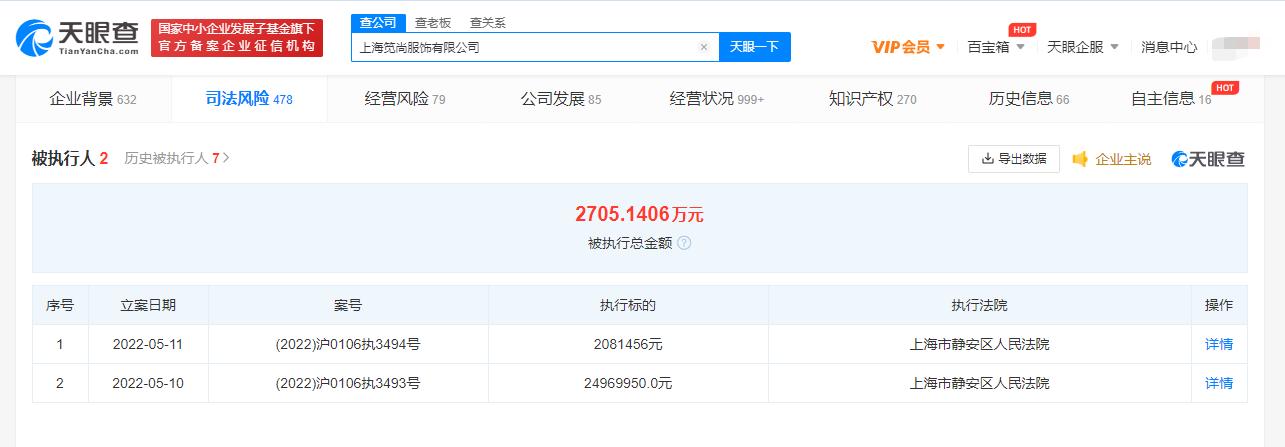Screen dimensions: 1285x447
Task: Select case number (2022)沪0106执3493号
Action: [348, 383]
